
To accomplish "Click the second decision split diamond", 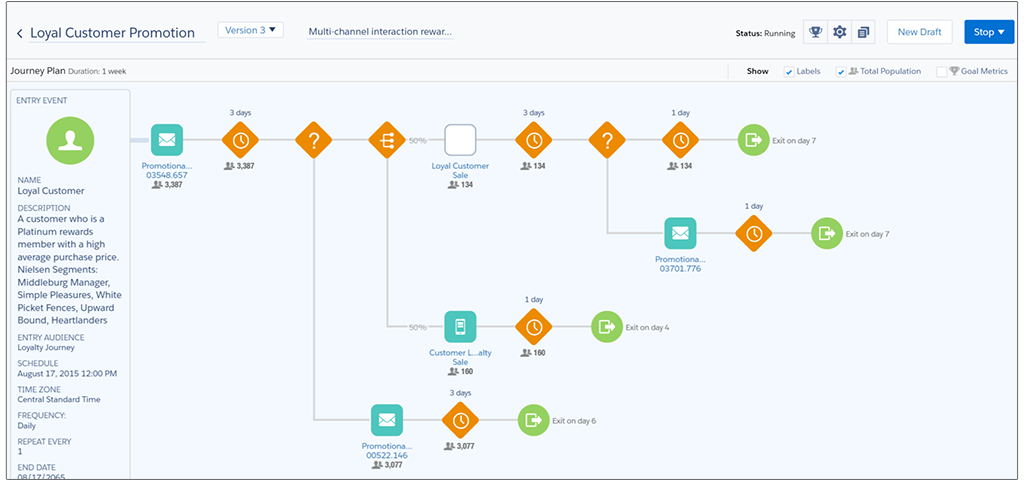I will coord(607,140).
